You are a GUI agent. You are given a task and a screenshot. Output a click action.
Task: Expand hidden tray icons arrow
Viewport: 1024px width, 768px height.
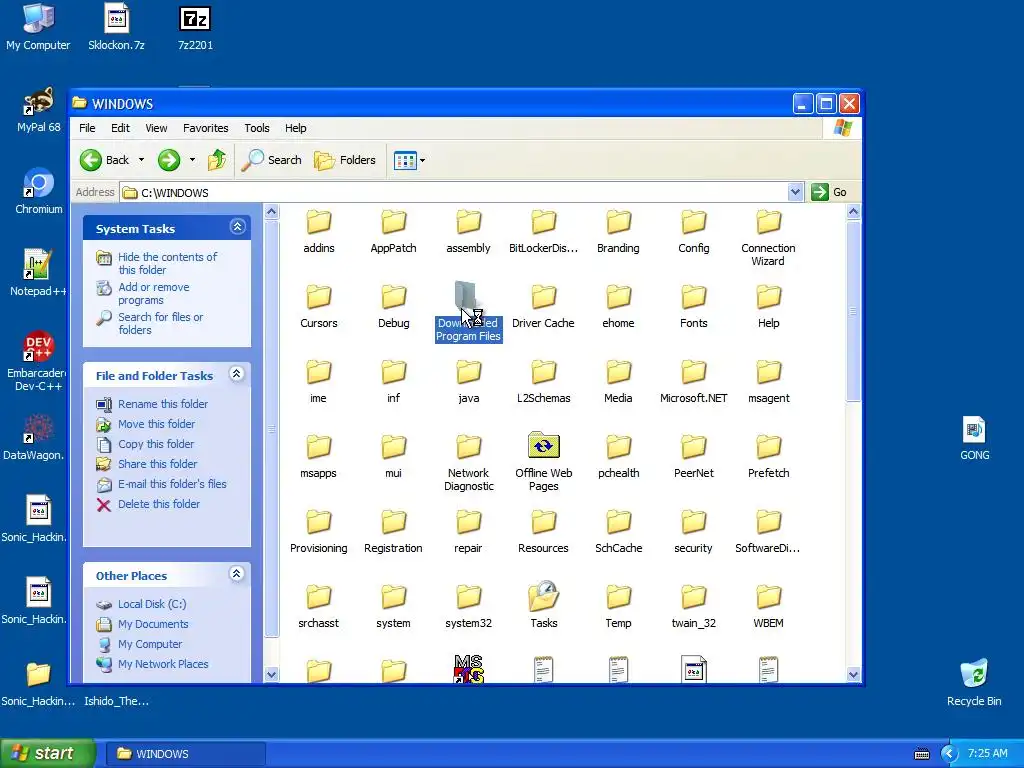948,754
